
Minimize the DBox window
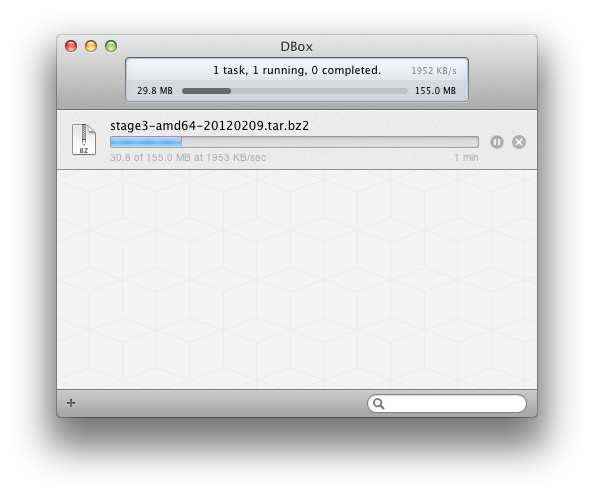[91, 46]
